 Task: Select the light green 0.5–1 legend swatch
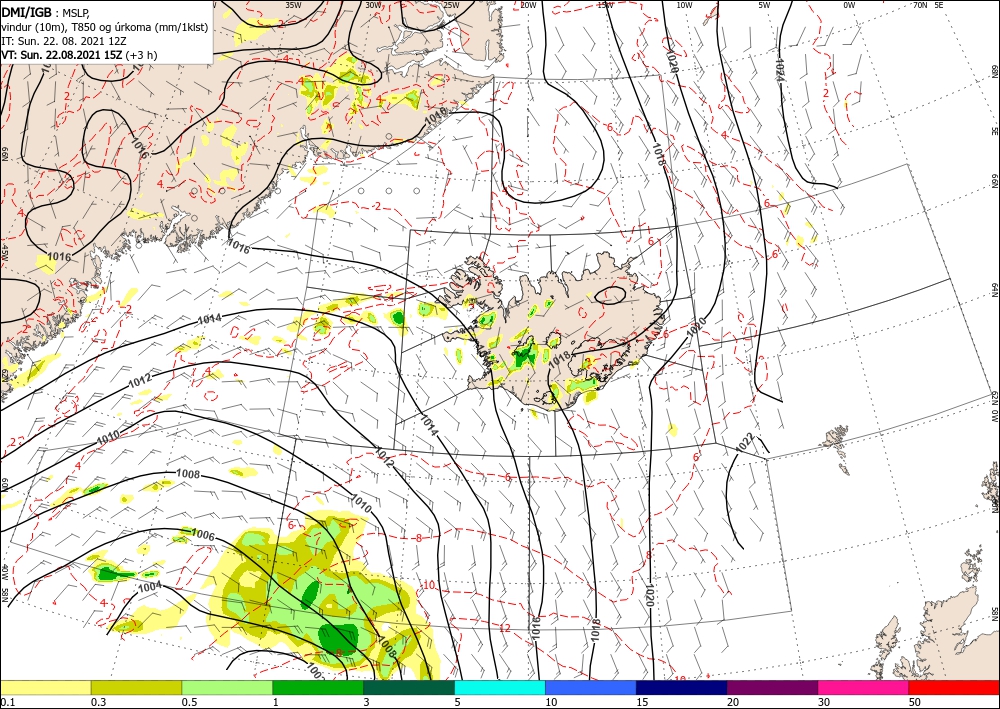tap(227, 687)
